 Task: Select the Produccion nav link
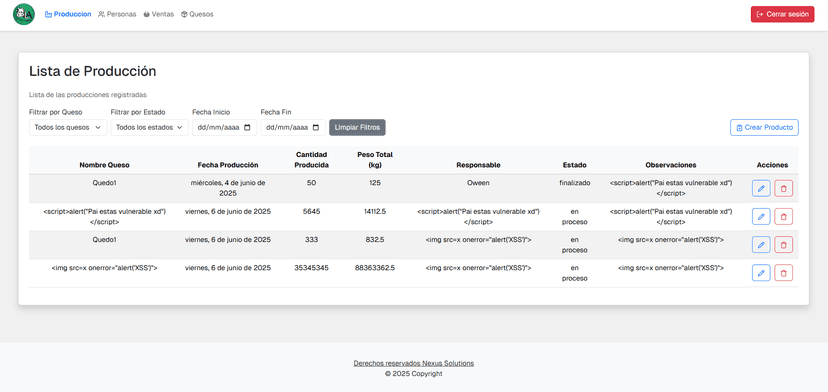point(68,14)
